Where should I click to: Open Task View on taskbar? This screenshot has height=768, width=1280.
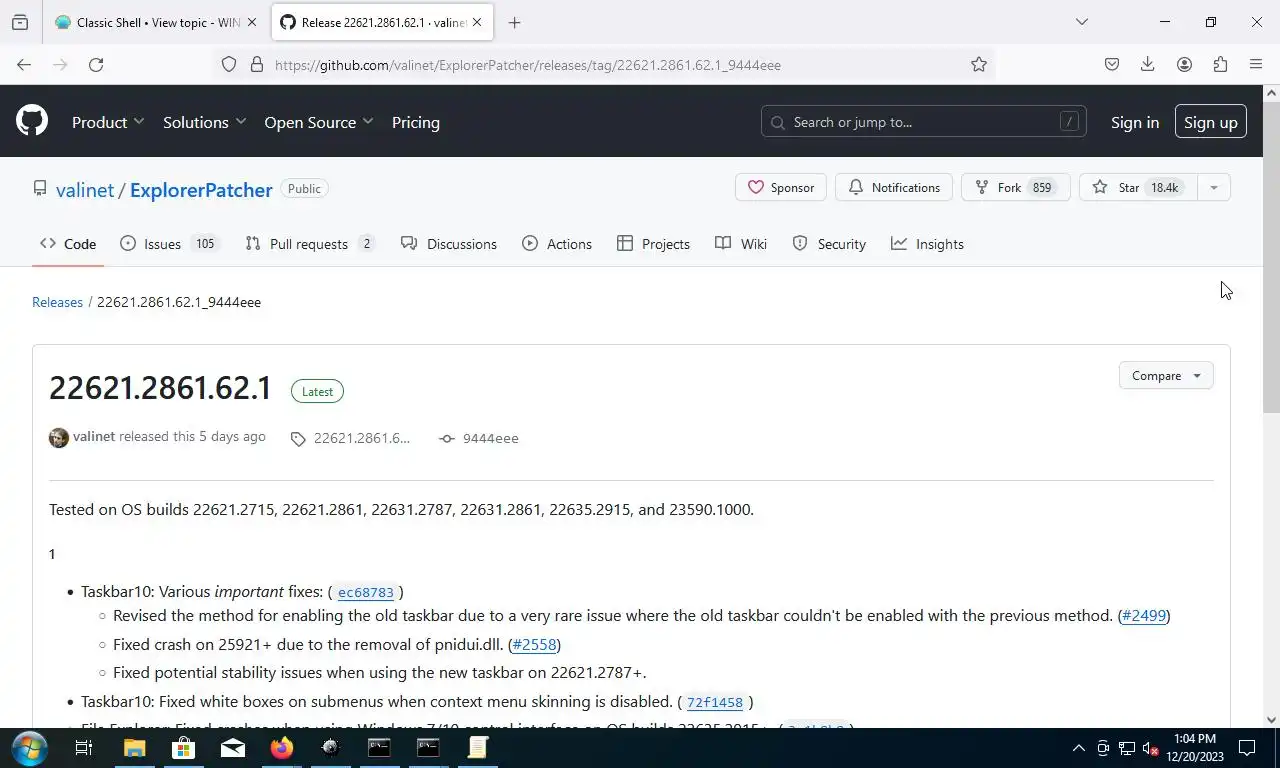84,747
